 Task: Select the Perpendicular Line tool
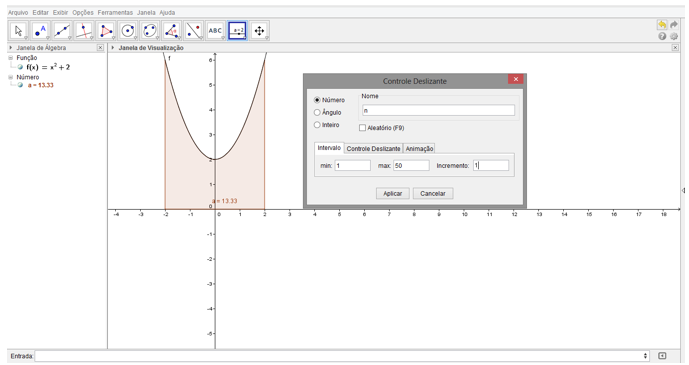84,31
